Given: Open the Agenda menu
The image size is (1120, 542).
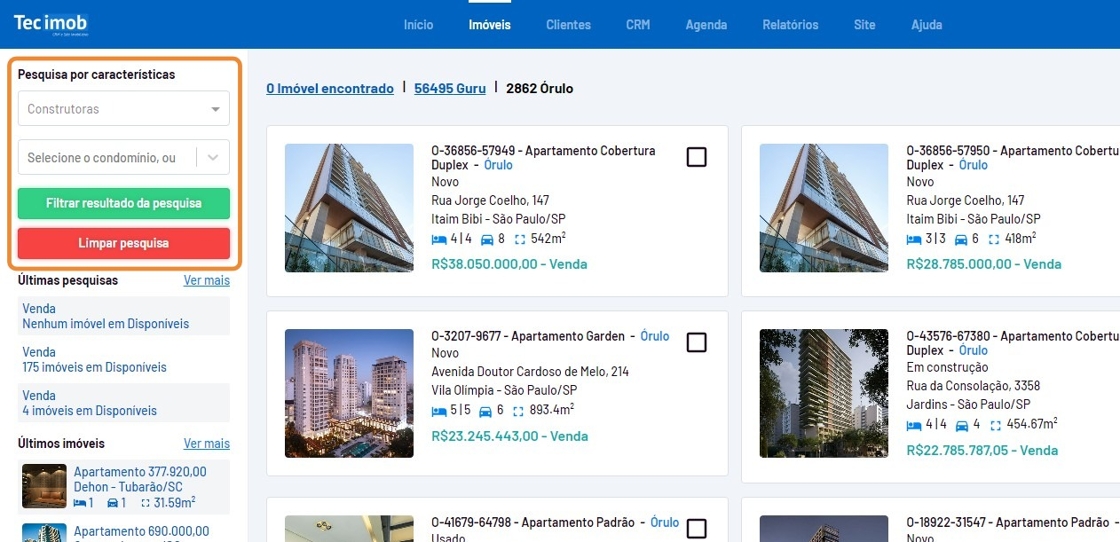Looking at the screenshot, I should pos(706,25).
